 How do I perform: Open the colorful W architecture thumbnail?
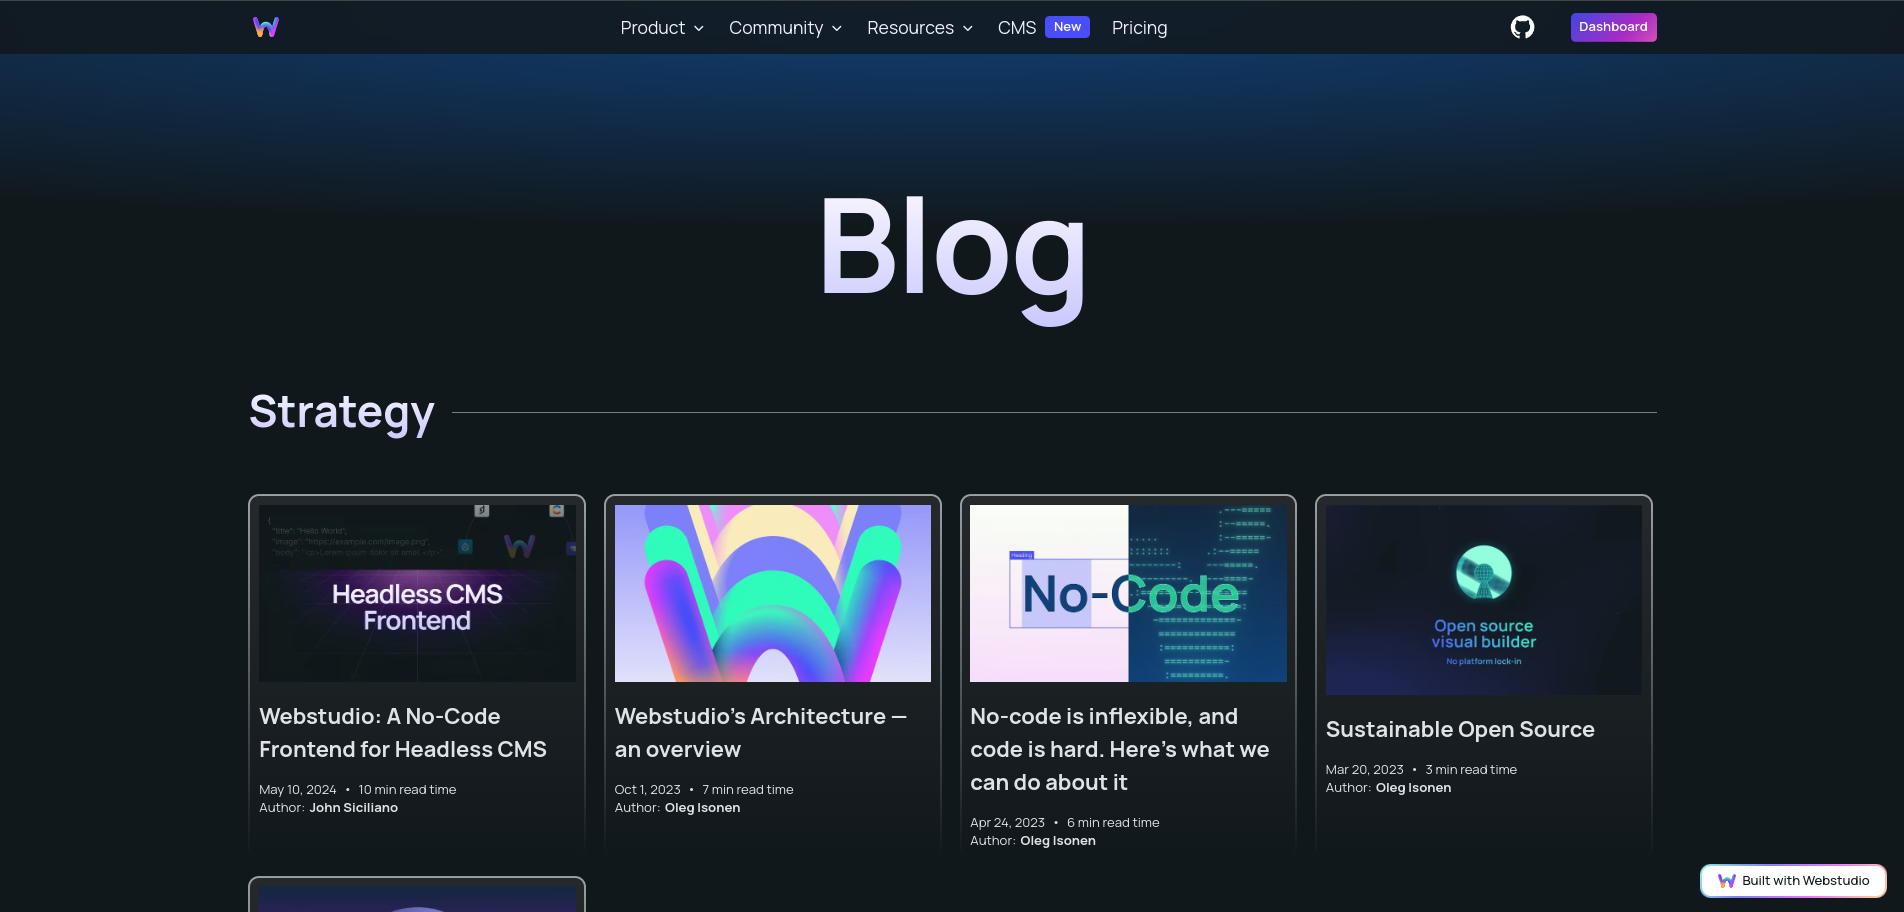tap(773, 593)
